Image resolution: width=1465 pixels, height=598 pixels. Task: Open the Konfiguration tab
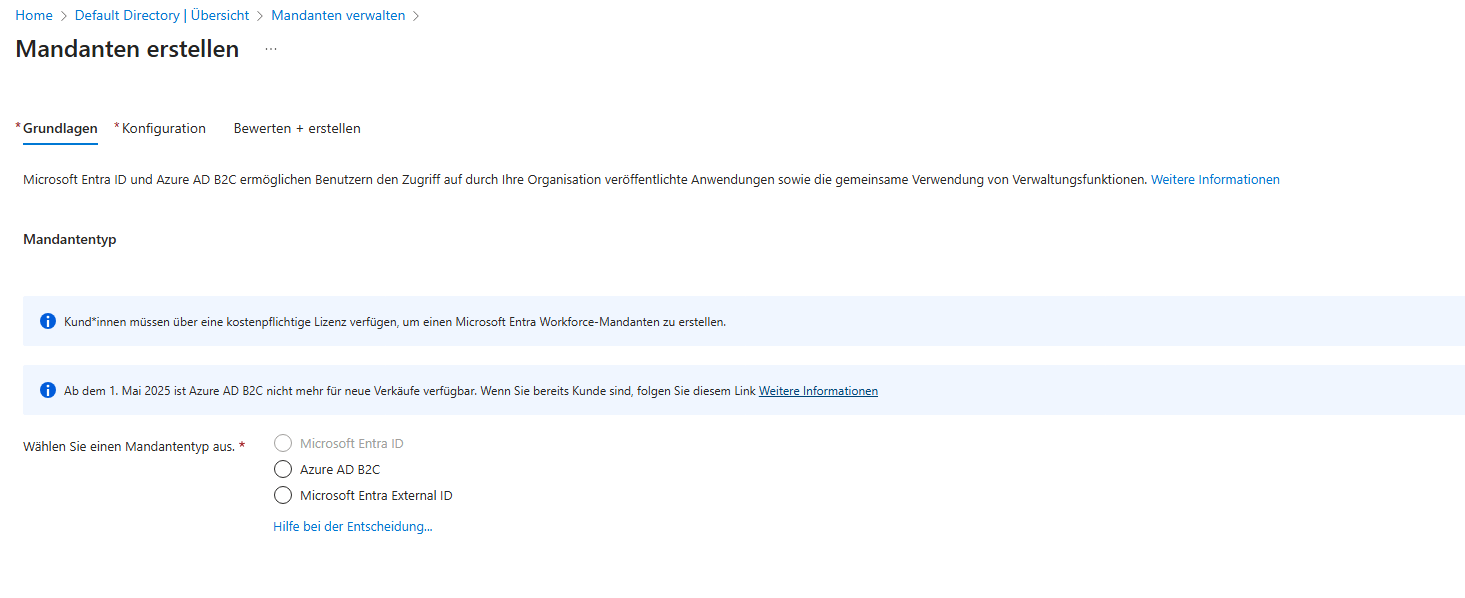coord(163,128)
